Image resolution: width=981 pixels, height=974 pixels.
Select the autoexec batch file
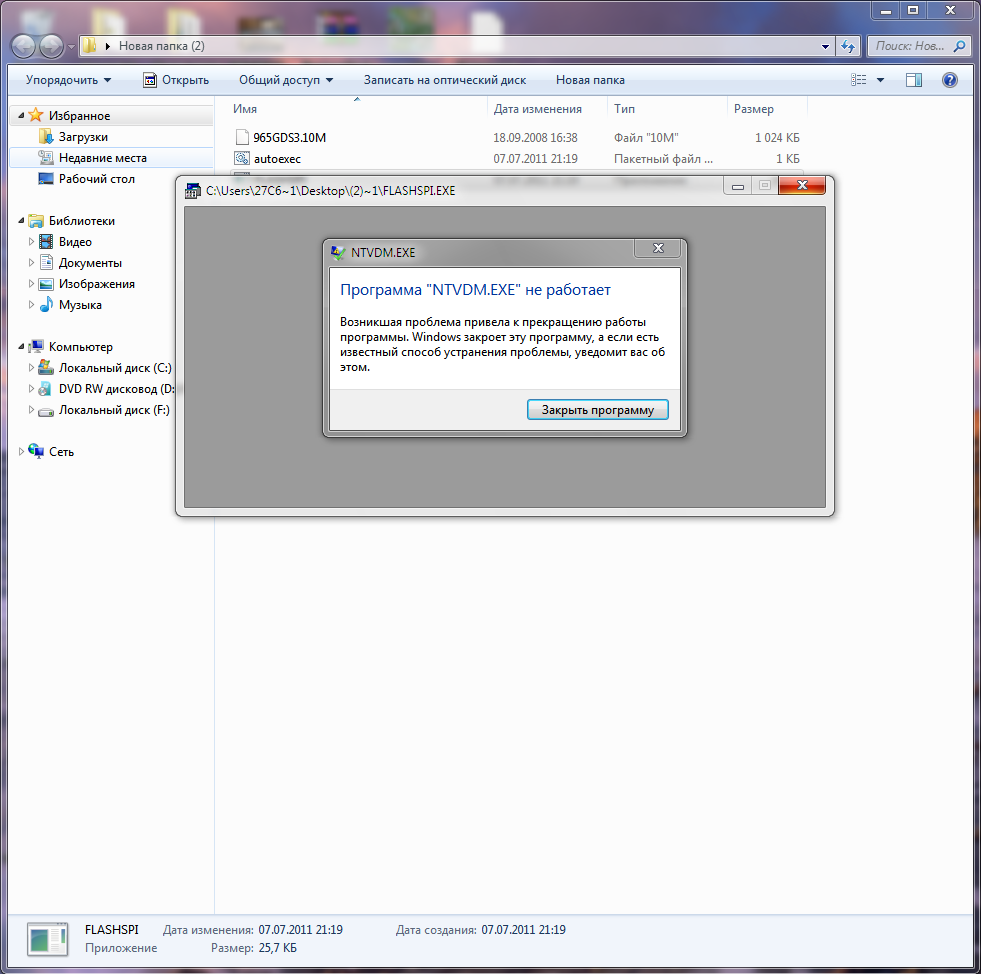pos(277,158)
